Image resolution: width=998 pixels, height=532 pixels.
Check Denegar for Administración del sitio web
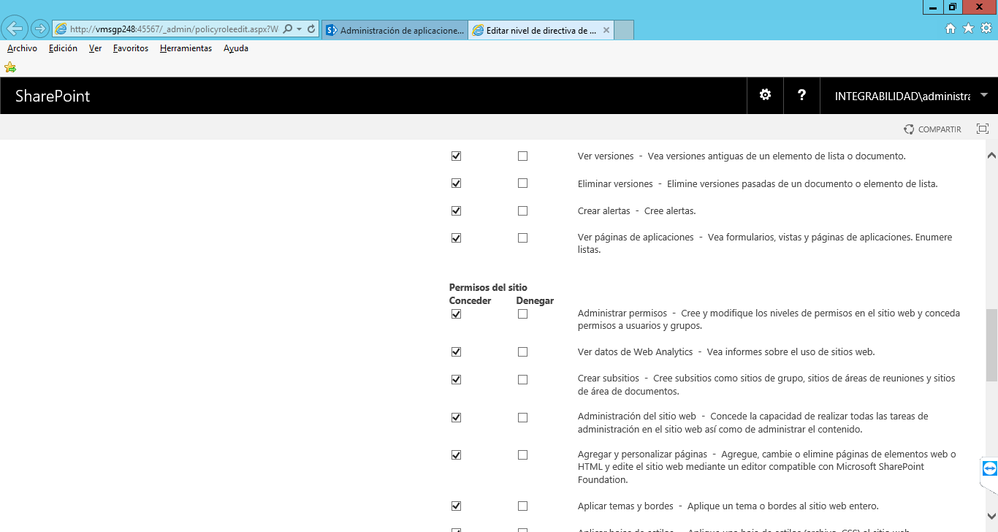click(523, 418)
